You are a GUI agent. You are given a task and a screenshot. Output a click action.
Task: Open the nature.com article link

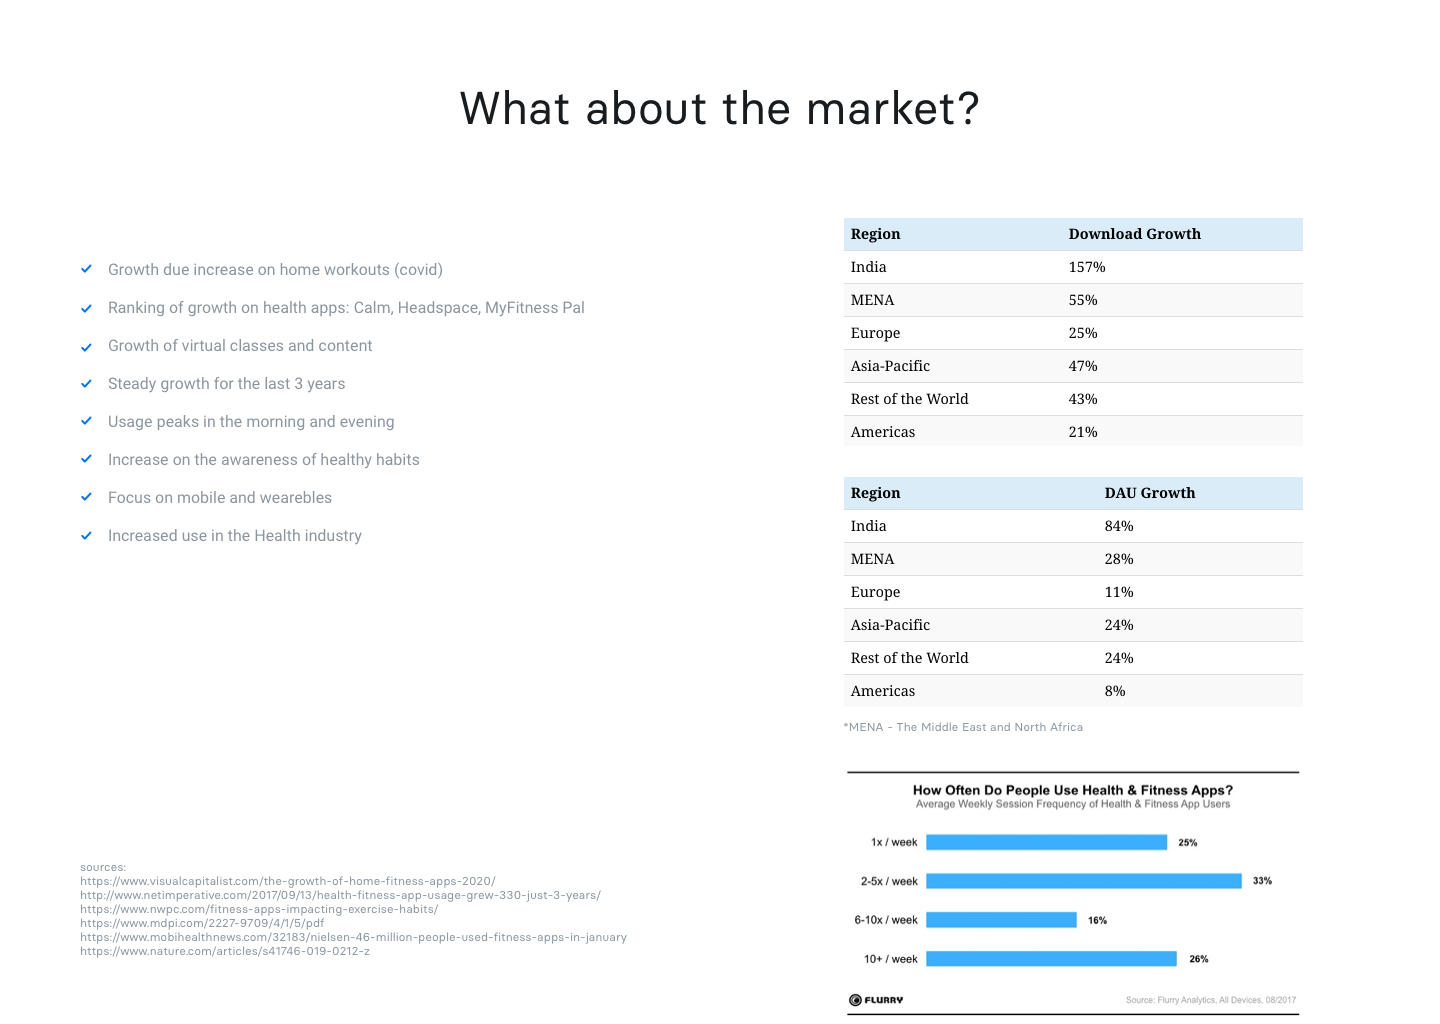225,951
